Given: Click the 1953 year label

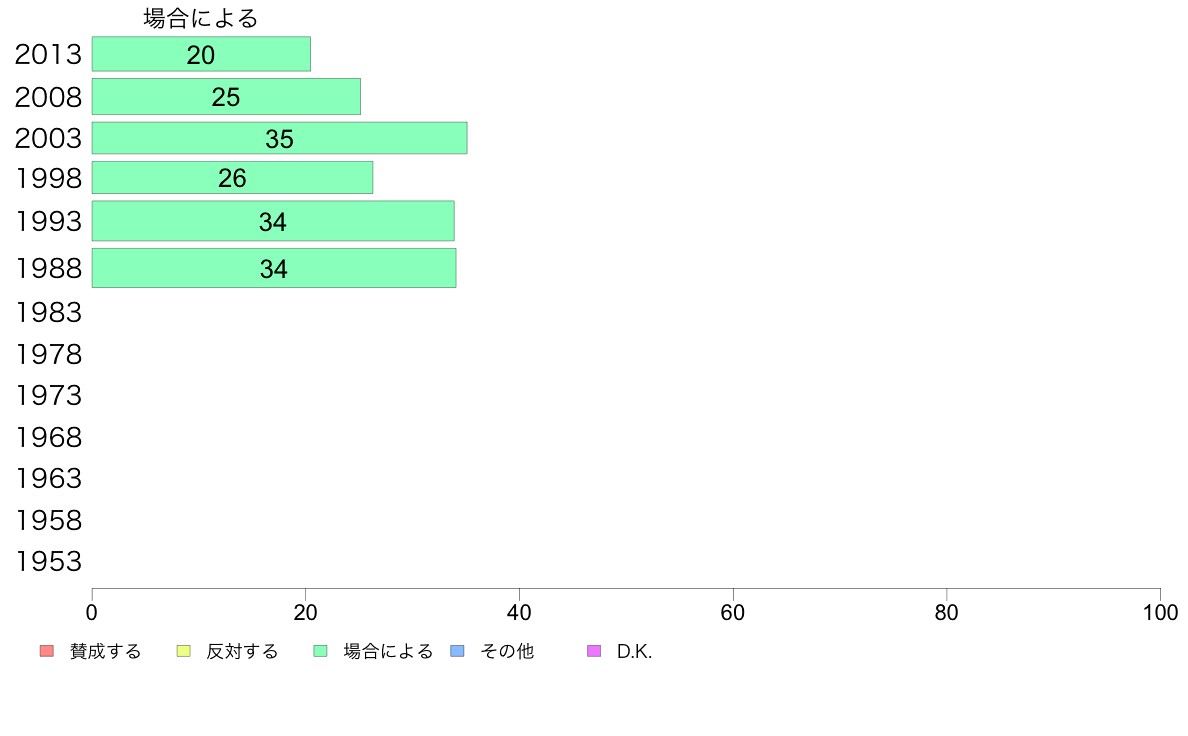Looking at the screenshot, I should tap(48, 562).
